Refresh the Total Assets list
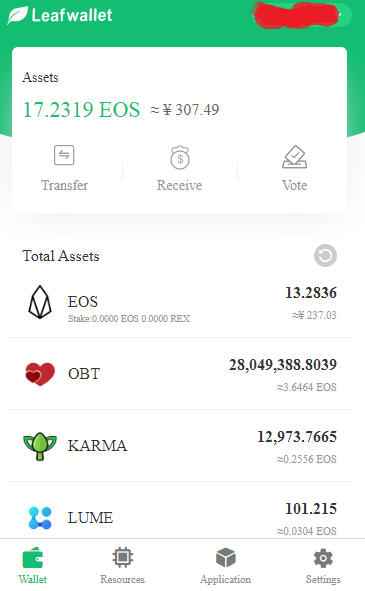The image size is (365, 591). point(325,256)
